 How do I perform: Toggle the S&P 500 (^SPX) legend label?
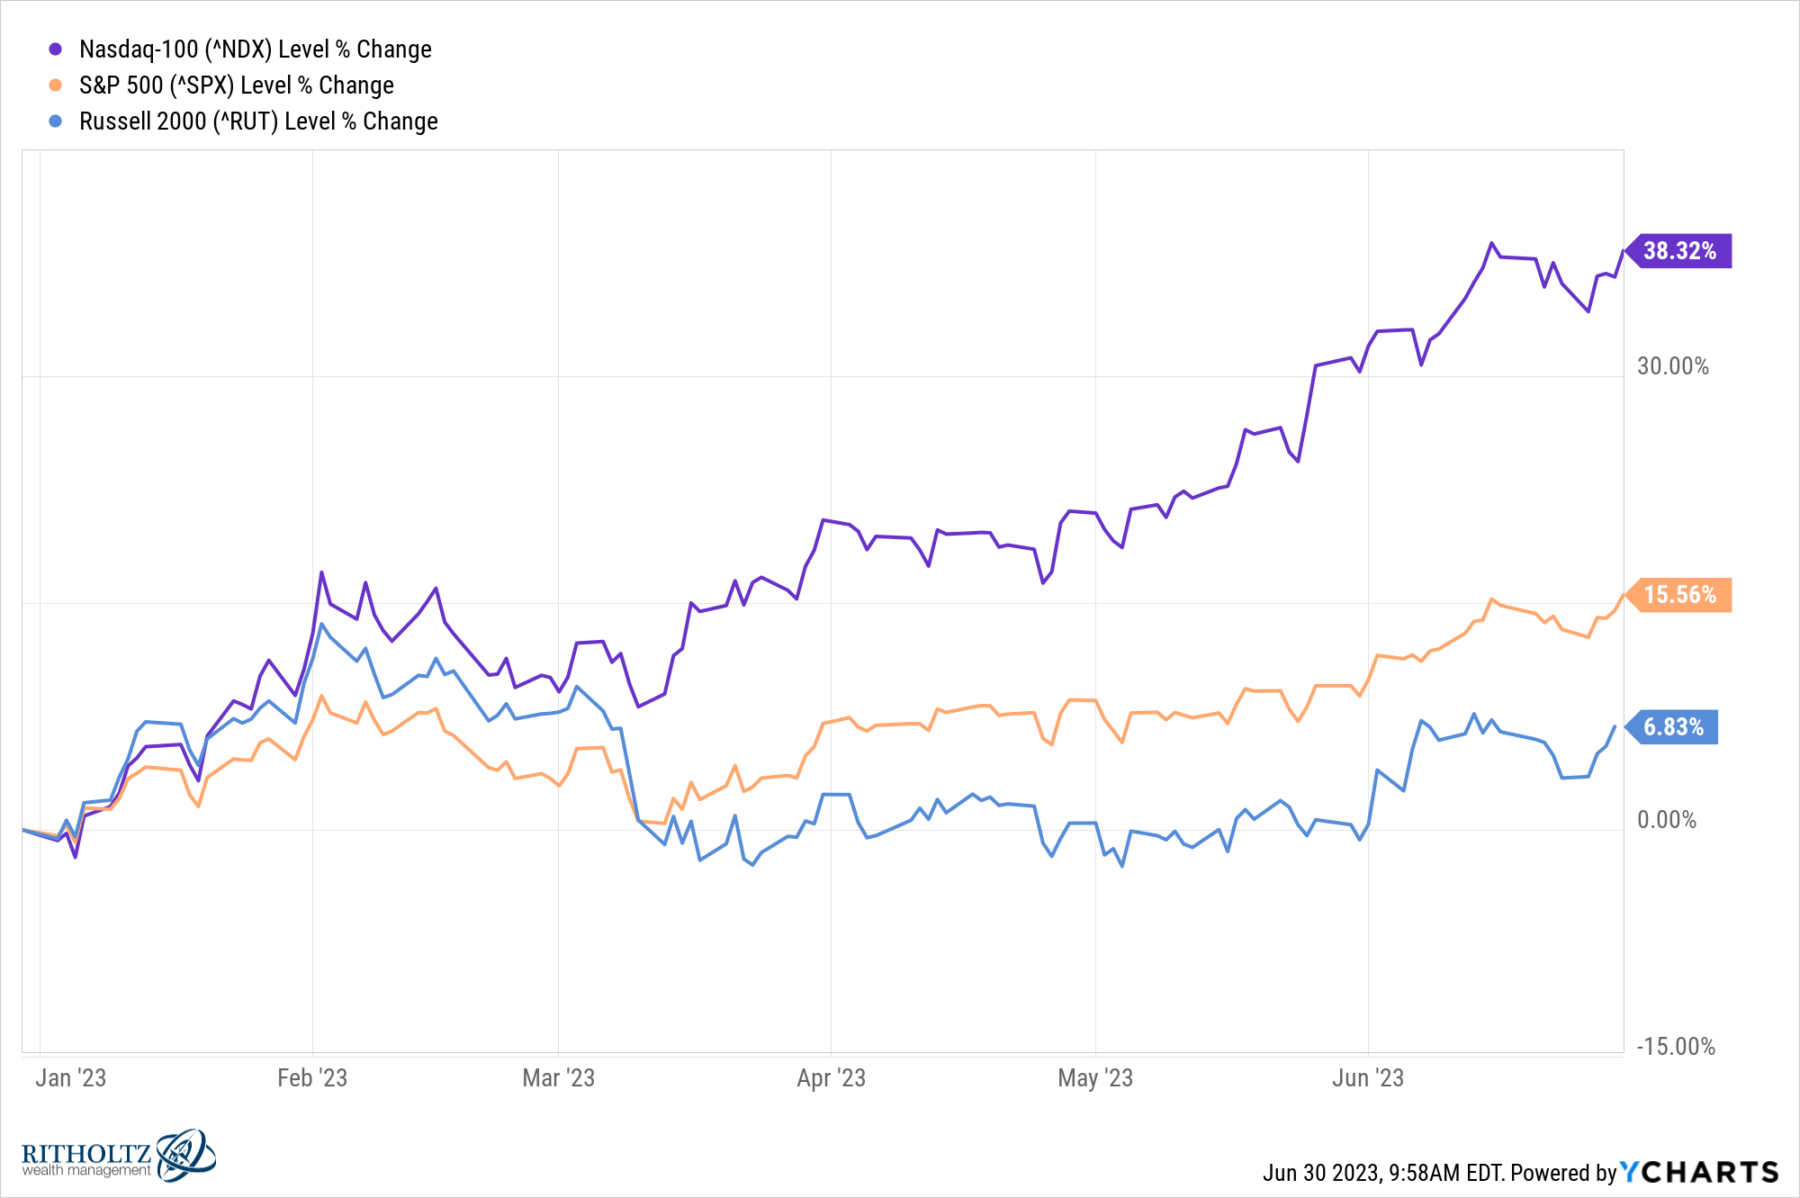coord(236,85)
